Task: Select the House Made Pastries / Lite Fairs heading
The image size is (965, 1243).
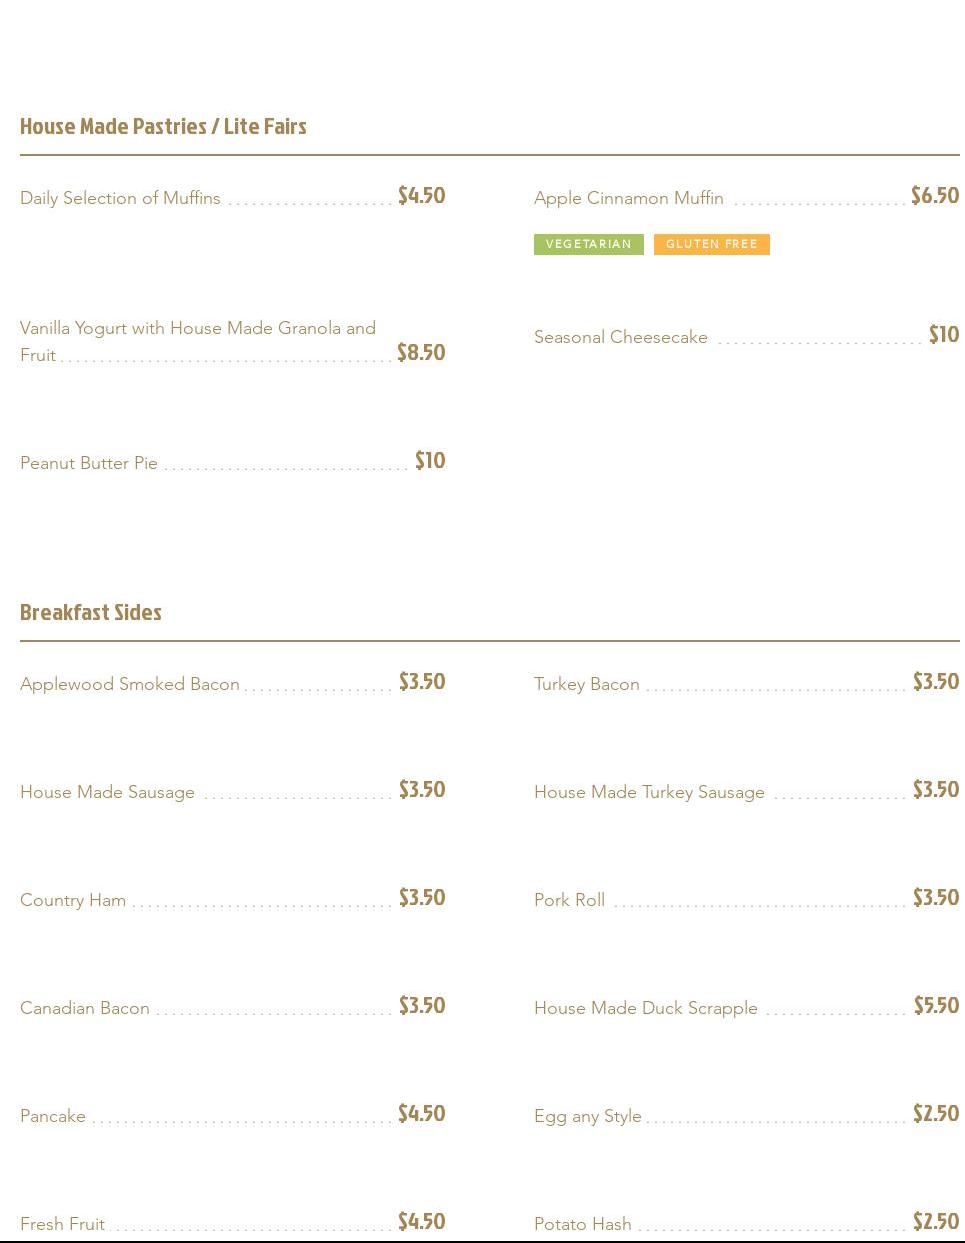Action: (163, 126)
